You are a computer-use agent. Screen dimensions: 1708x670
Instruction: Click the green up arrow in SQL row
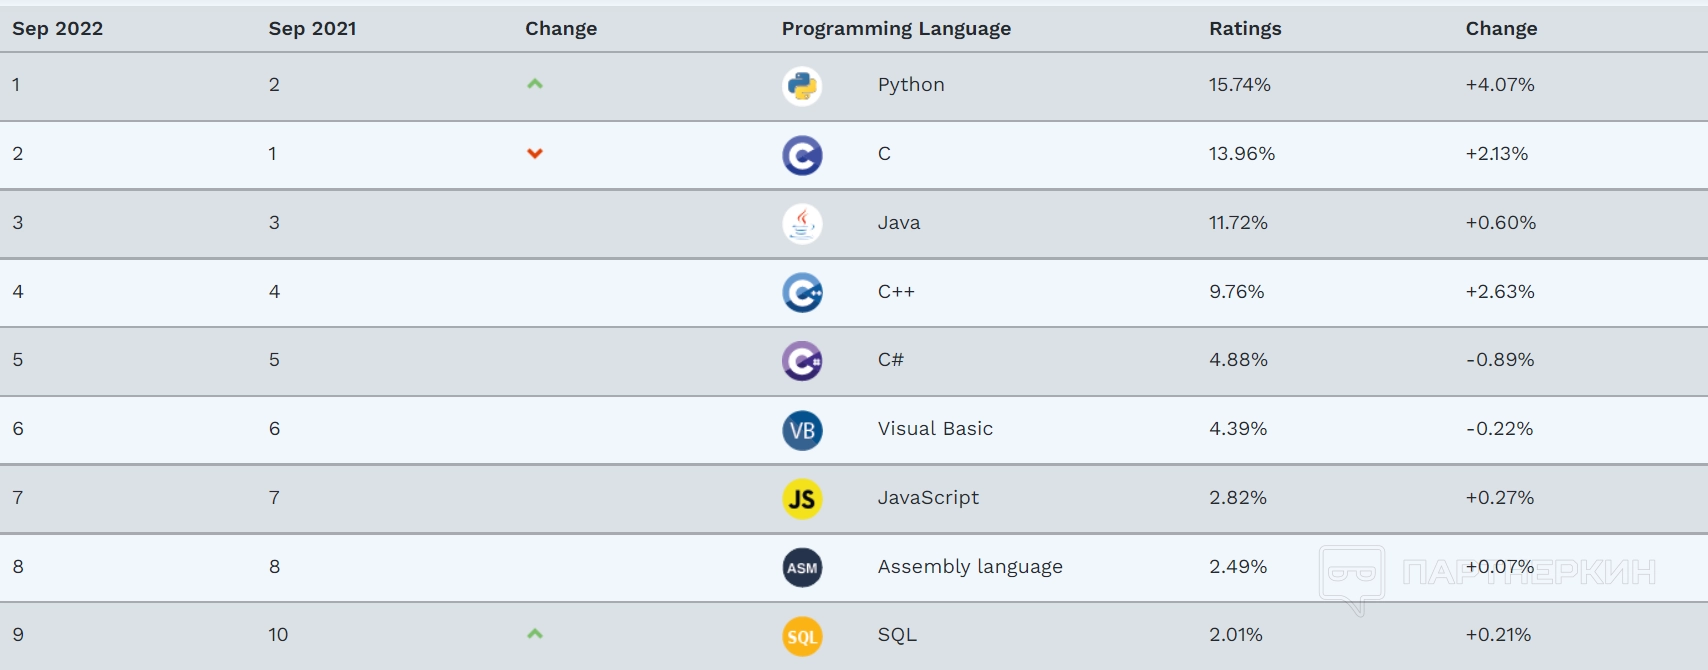(535, 633)
